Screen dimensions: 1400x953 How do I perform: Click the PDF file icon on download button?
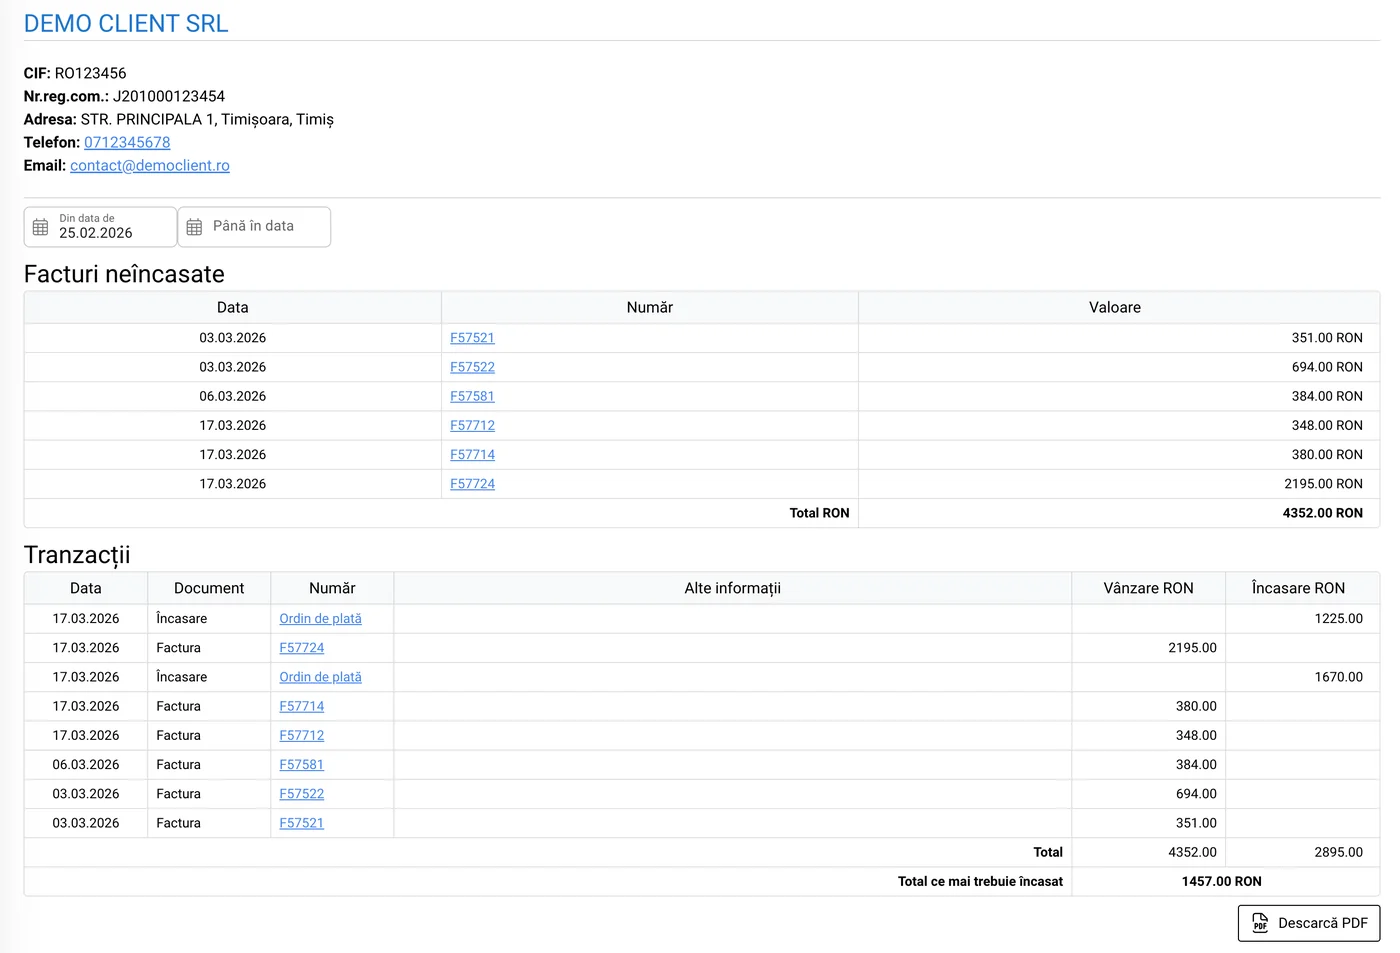coord(1260,923)
